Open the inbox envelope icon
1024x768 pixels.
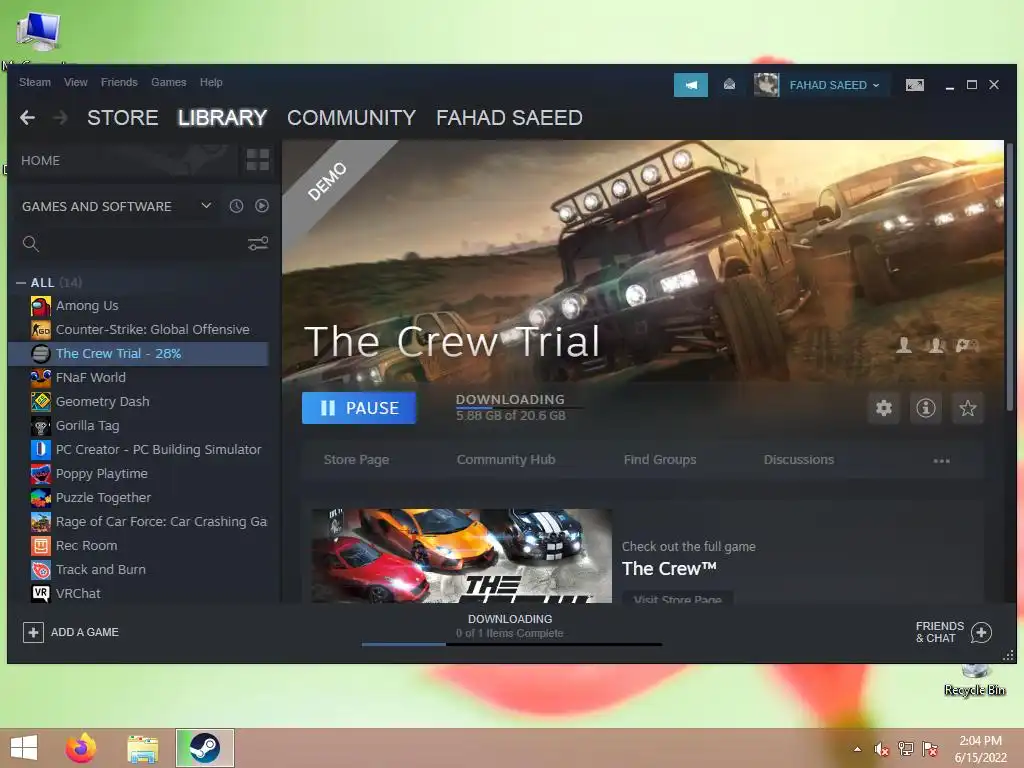pos(729,84)
